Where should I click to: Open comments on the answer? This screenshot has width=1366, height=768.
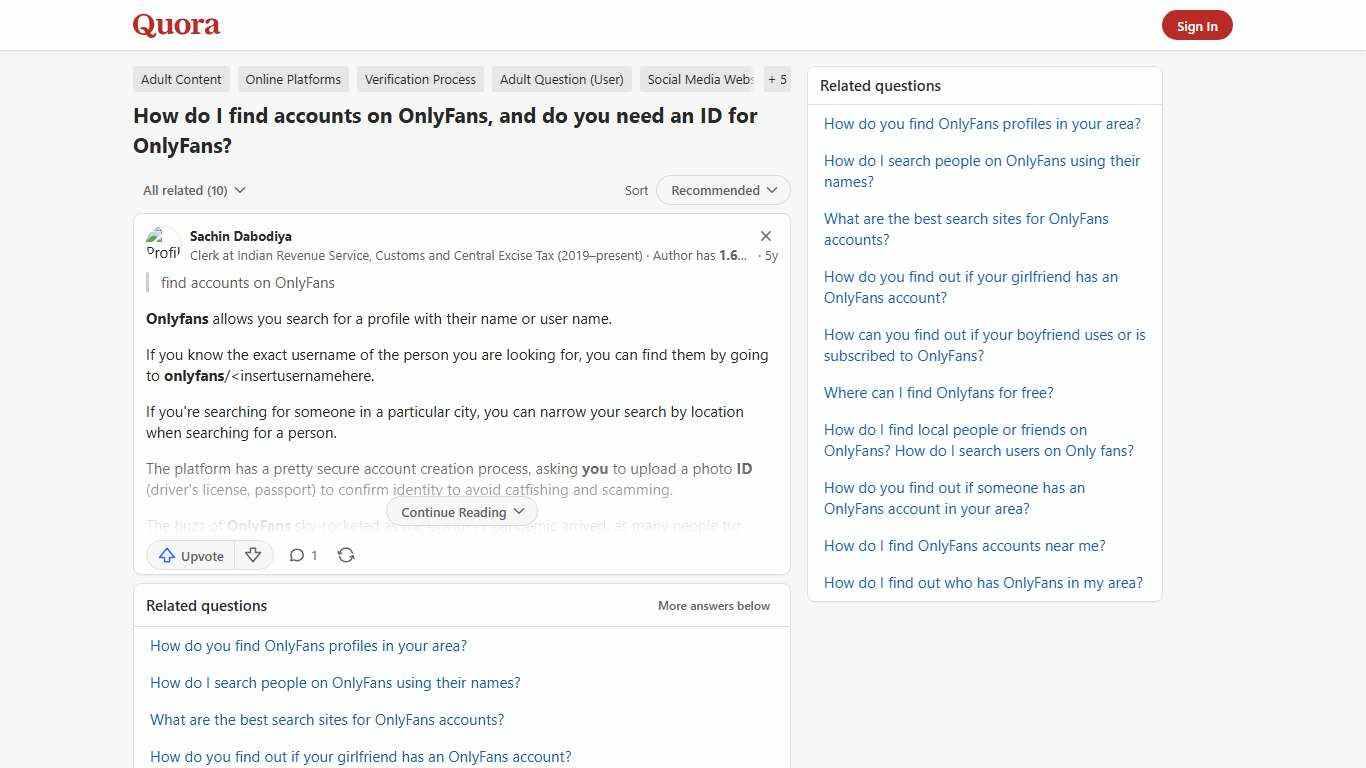tap(302, 555)
